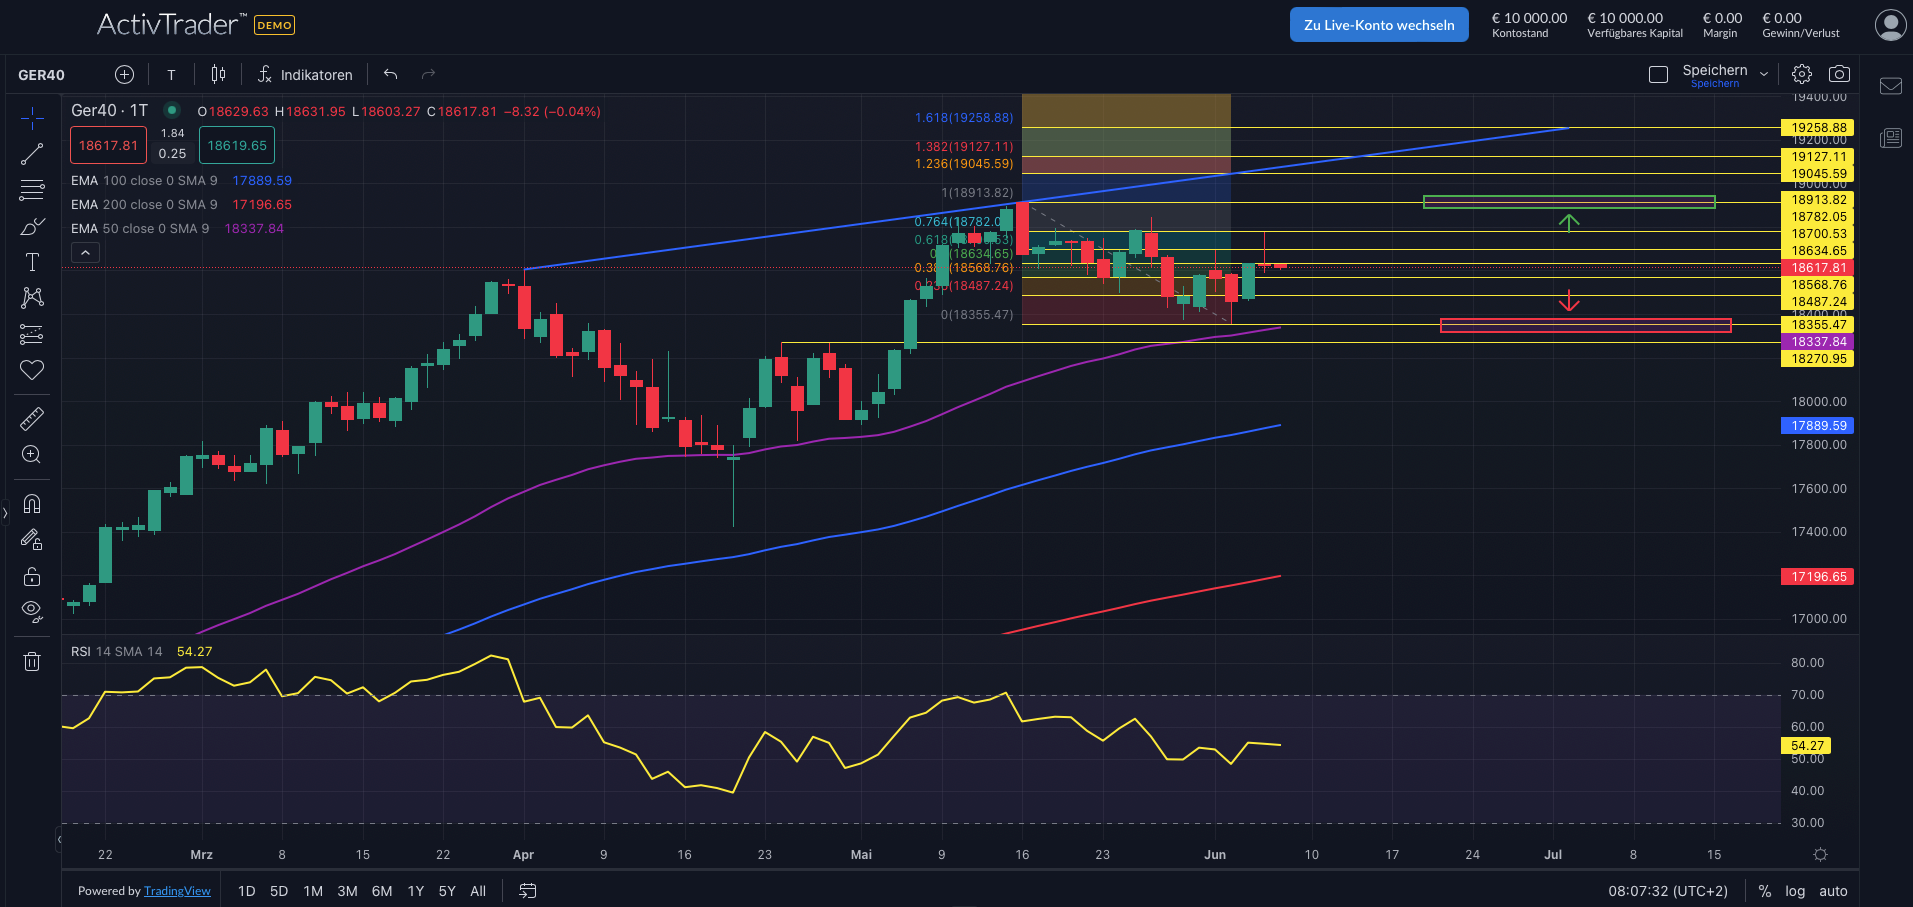The width and height of the screenshot is (1913, 907).
Task: Toggle the magnifier zoom-in tool
Action: click(32, 455)
